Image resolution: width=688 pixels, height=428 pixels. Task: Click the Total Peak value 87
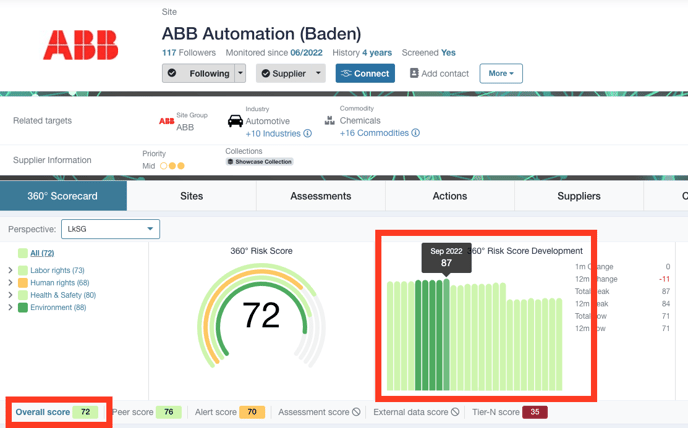coord(666,291)
